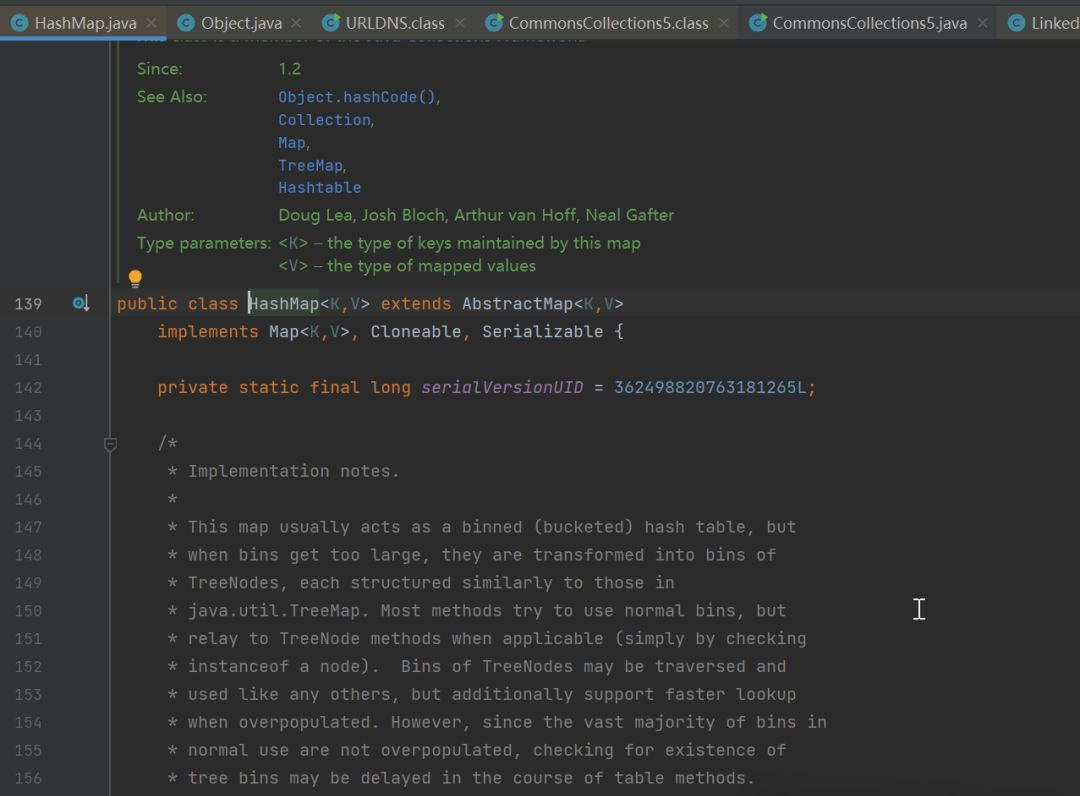Collapse the comment block at line 144
The width and height of the screenshot is (1080, 796).
coord(110,444)
